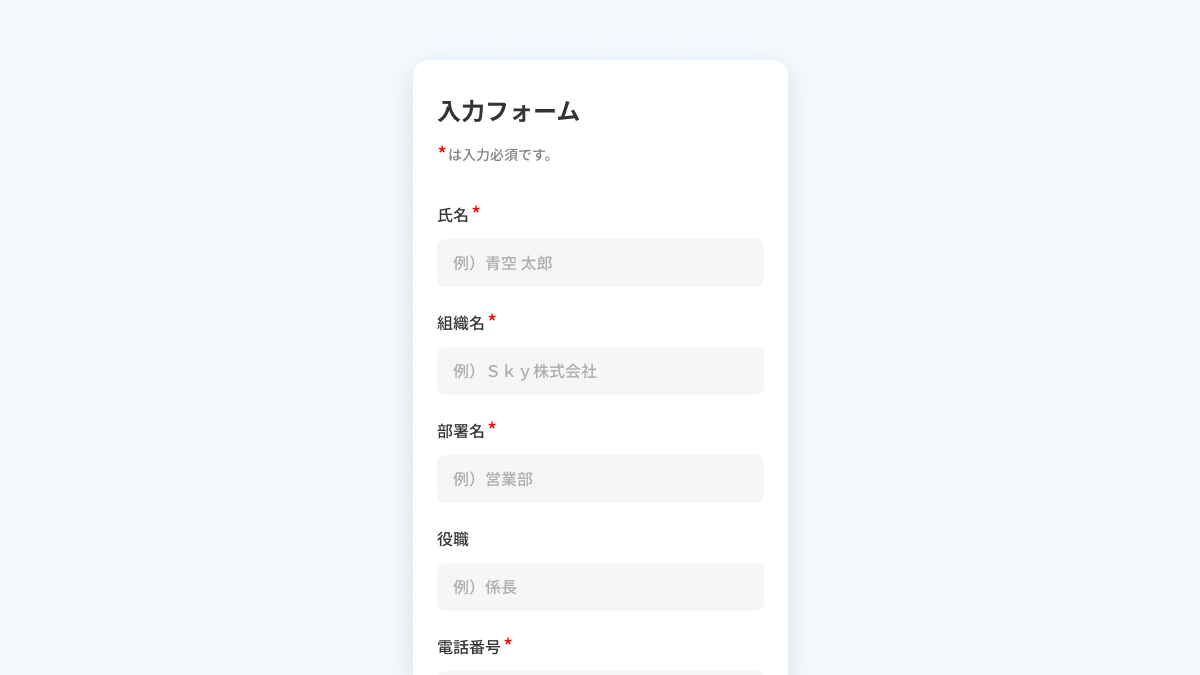The image size is (1200, 675).
Task: Click the red asterisk beside 電話番号
Action: [x=508, y=642]
